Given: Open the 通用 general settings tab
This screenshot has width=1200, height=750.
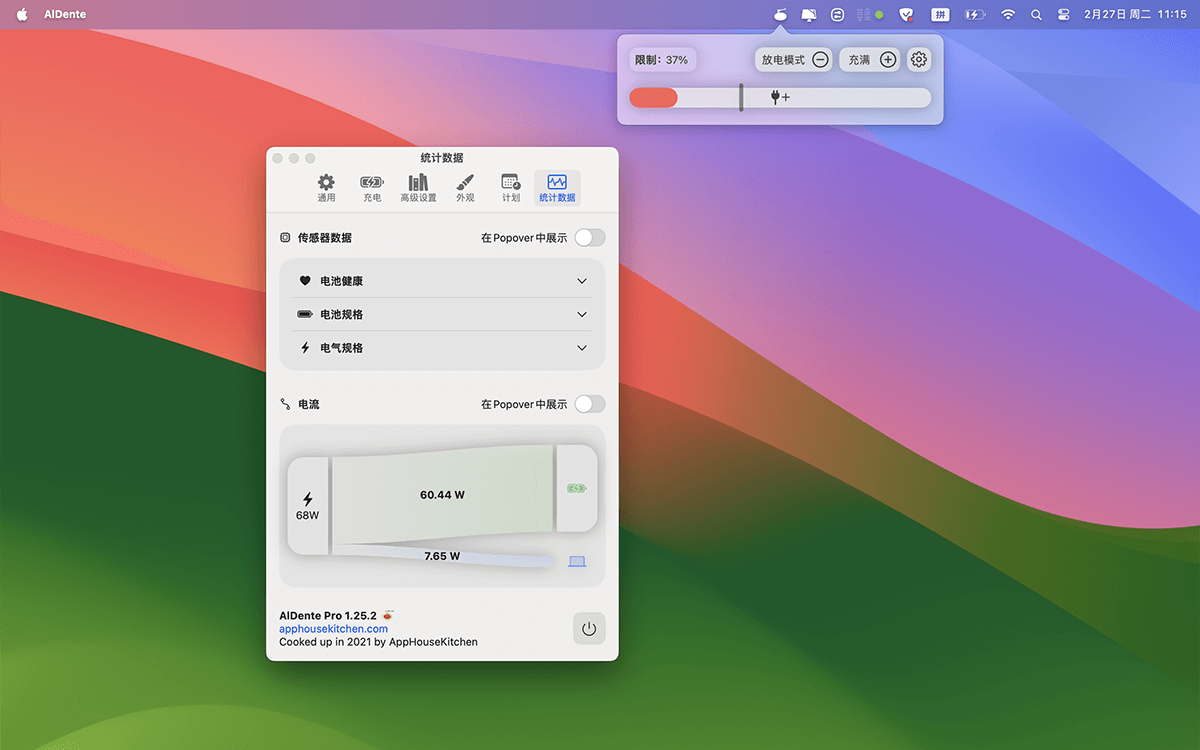Looking at the screenshot, I should [x=326, y=188].
